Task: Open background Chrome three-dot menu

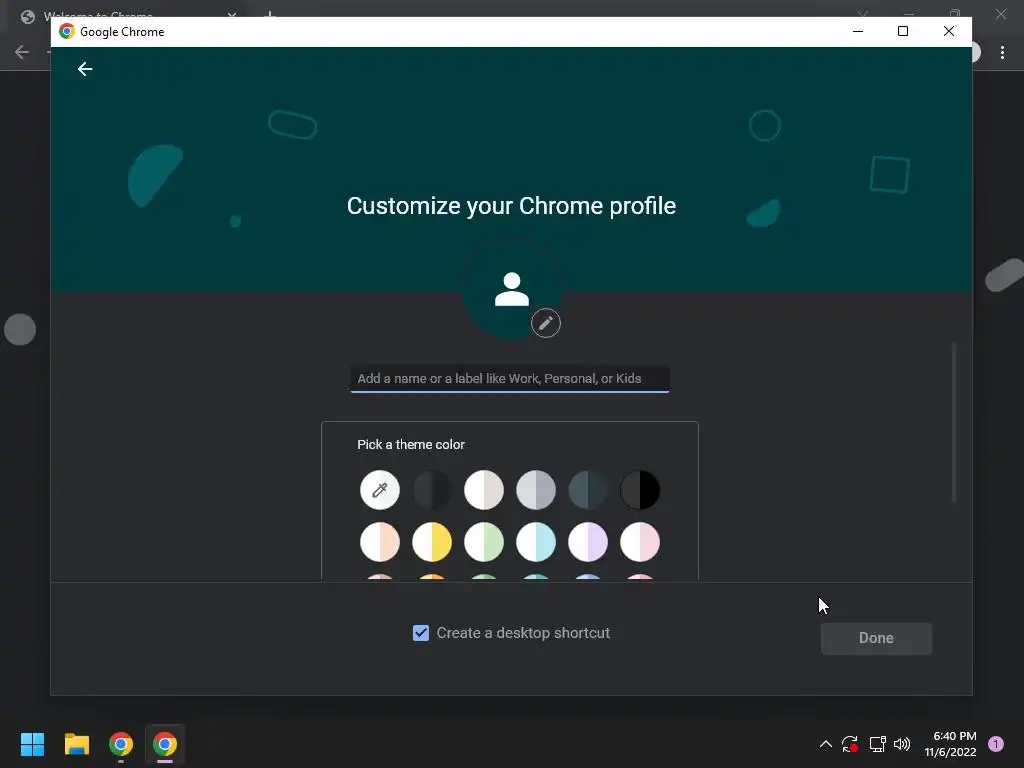Action: pos(1002,53)
